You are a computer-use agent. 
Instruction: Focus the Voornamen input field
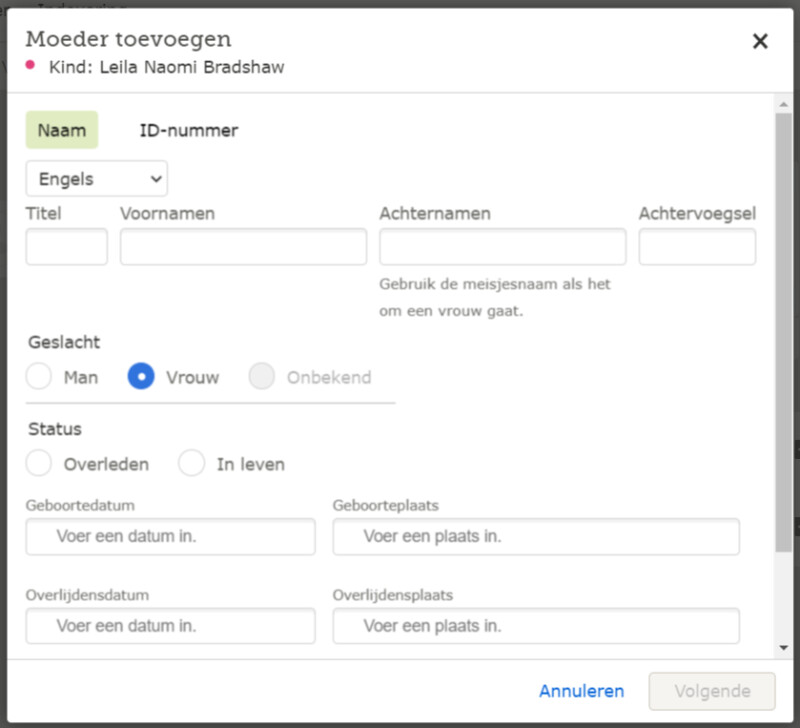coord(243,247)
